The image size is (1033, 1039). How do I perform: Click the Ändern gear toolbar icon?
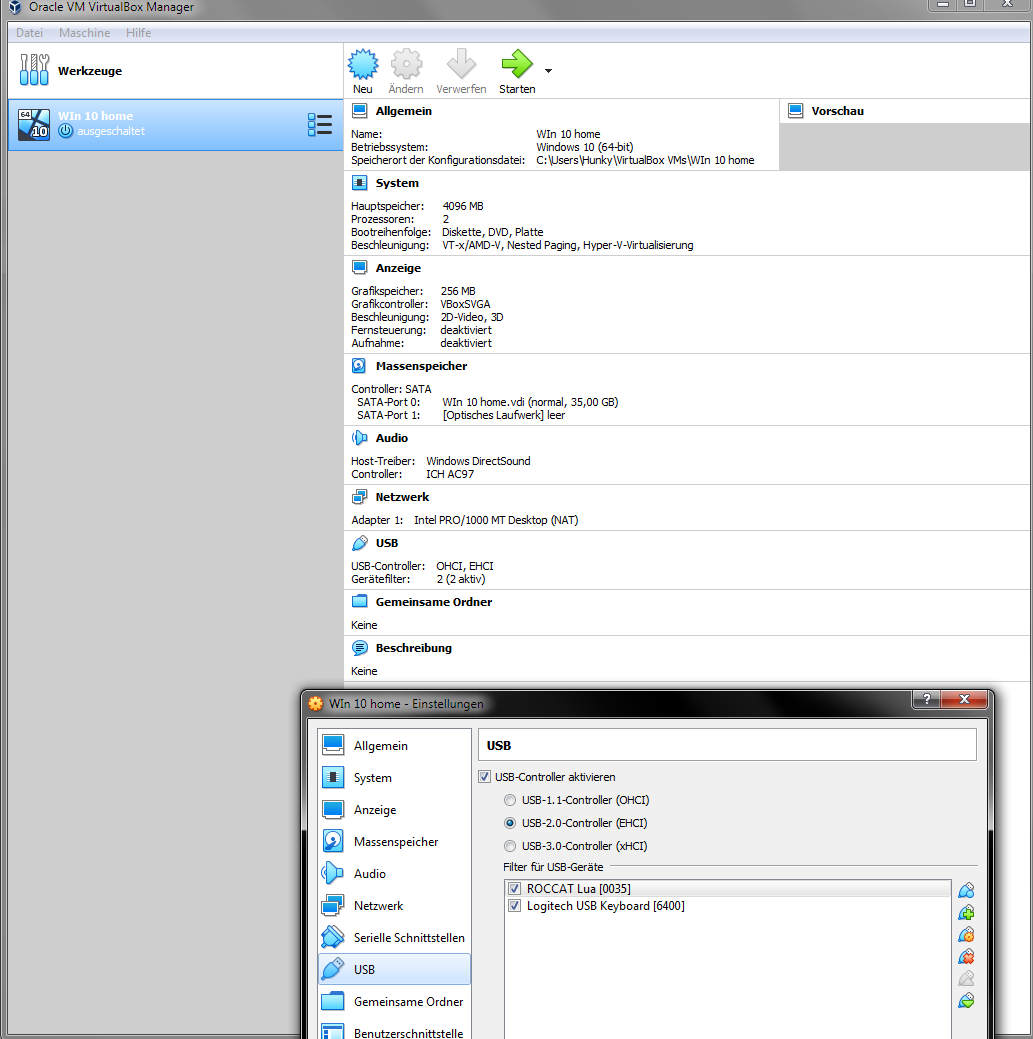[406, 64]
